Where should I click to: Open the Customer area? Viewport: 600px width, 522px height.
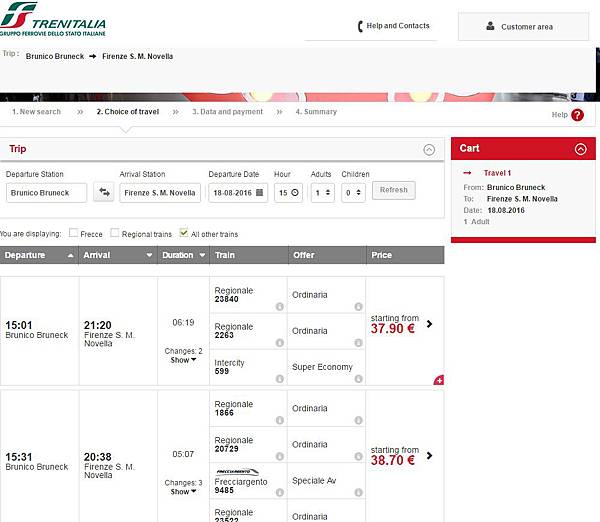pyautogui.click(x=523, y=26)
